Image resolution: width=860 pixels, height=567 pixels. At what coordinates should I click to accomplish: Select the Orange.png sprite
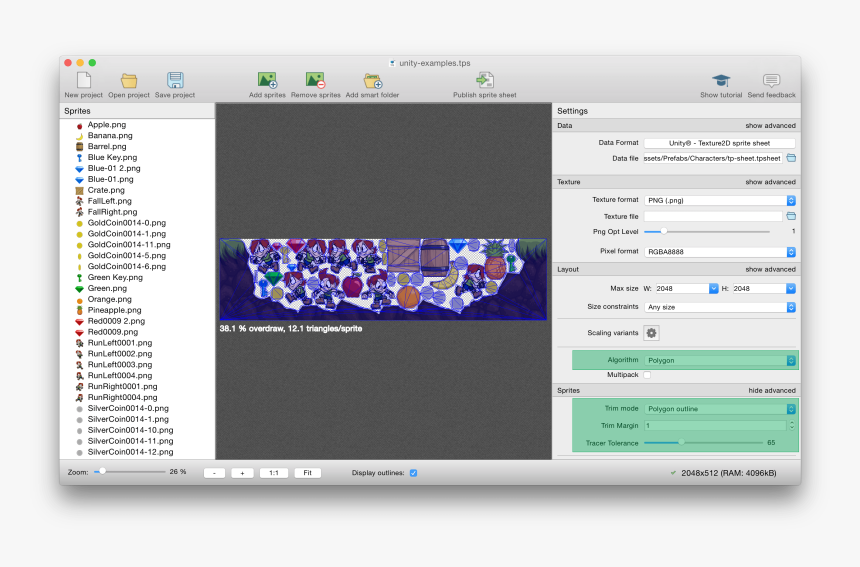point(109,299)
